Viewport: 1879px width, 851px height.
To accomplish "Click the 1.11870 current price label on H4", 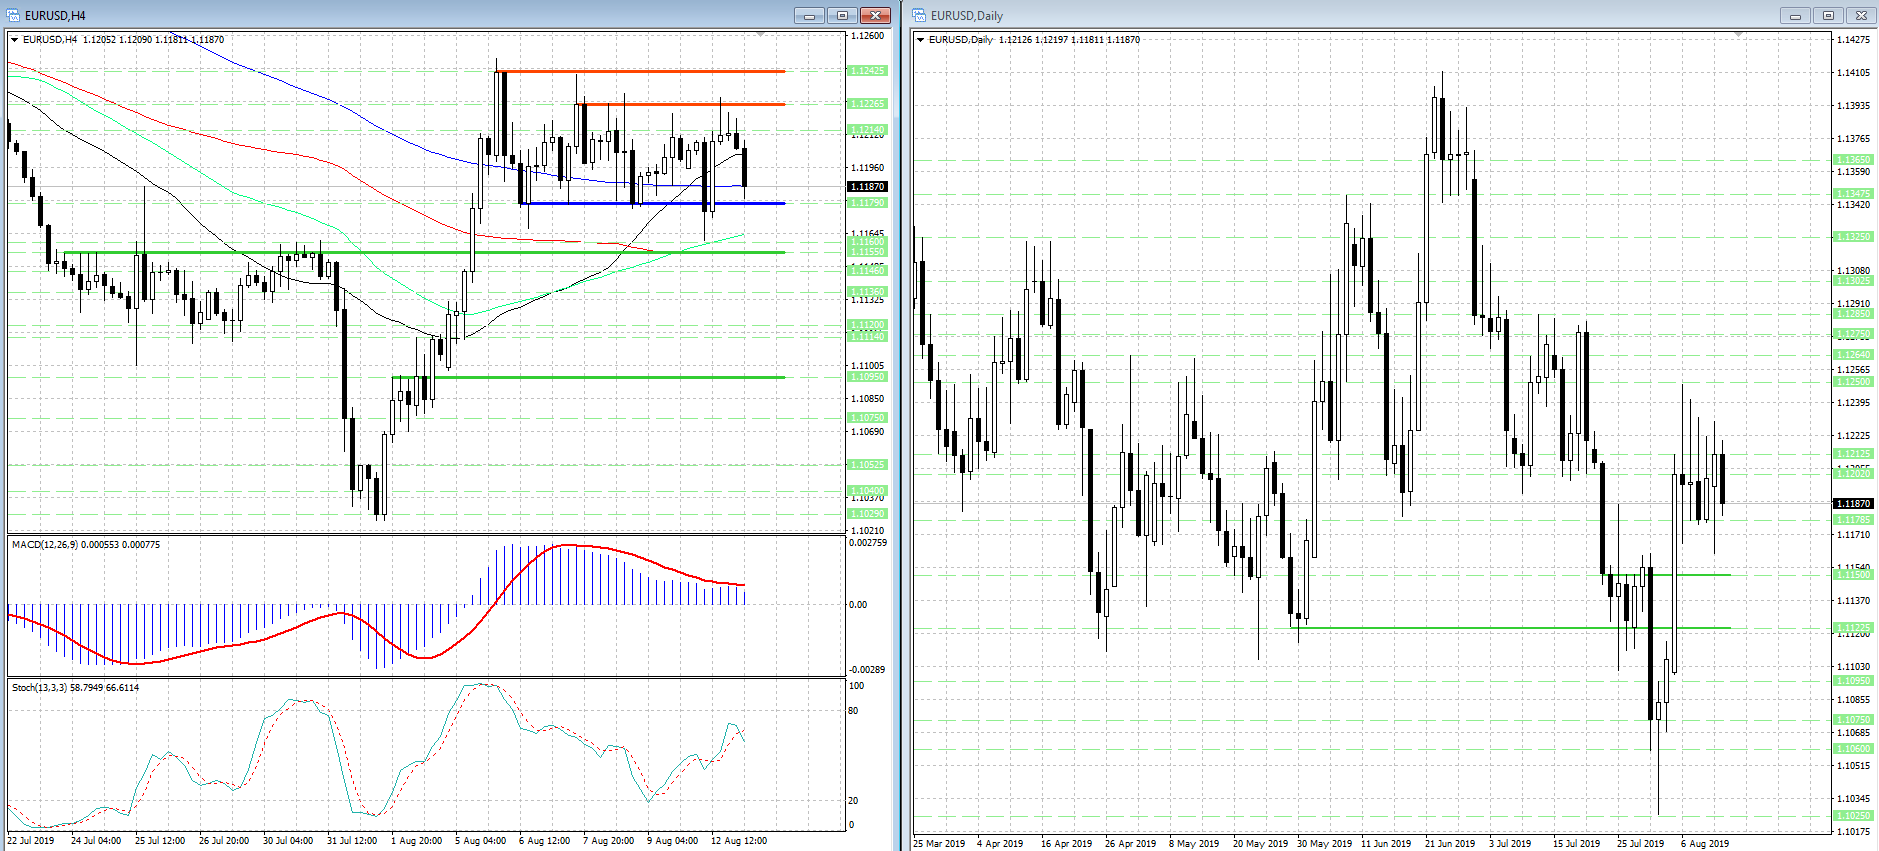I will 867,187.
